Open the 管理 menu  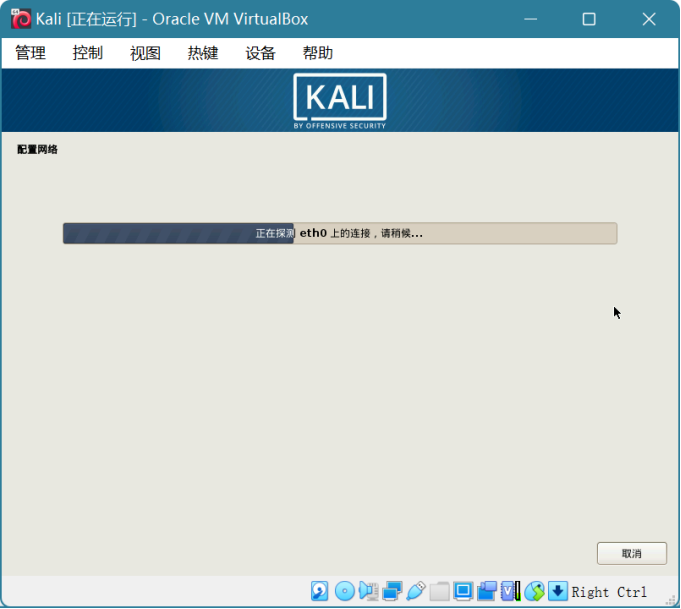(x=30, y=53)
